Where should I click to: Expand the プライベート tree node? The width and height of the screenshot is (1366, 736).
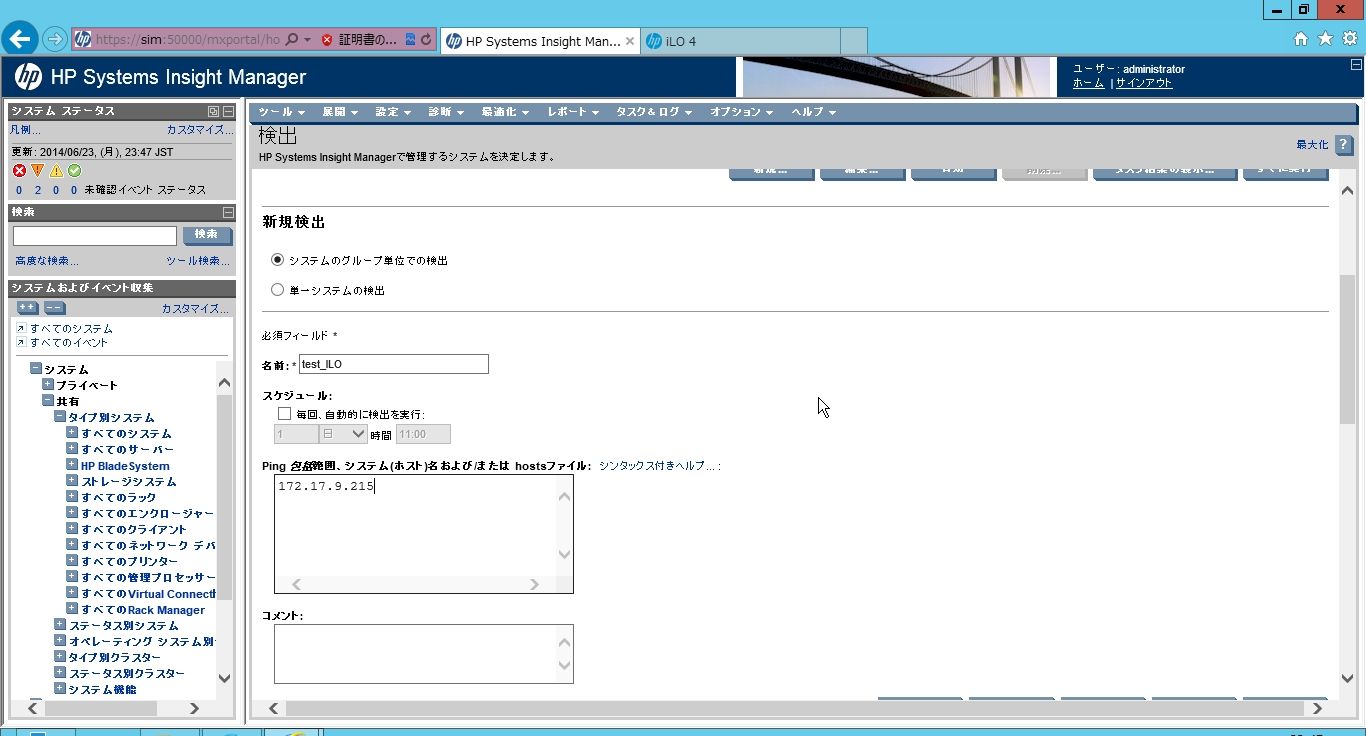[48, 385]
